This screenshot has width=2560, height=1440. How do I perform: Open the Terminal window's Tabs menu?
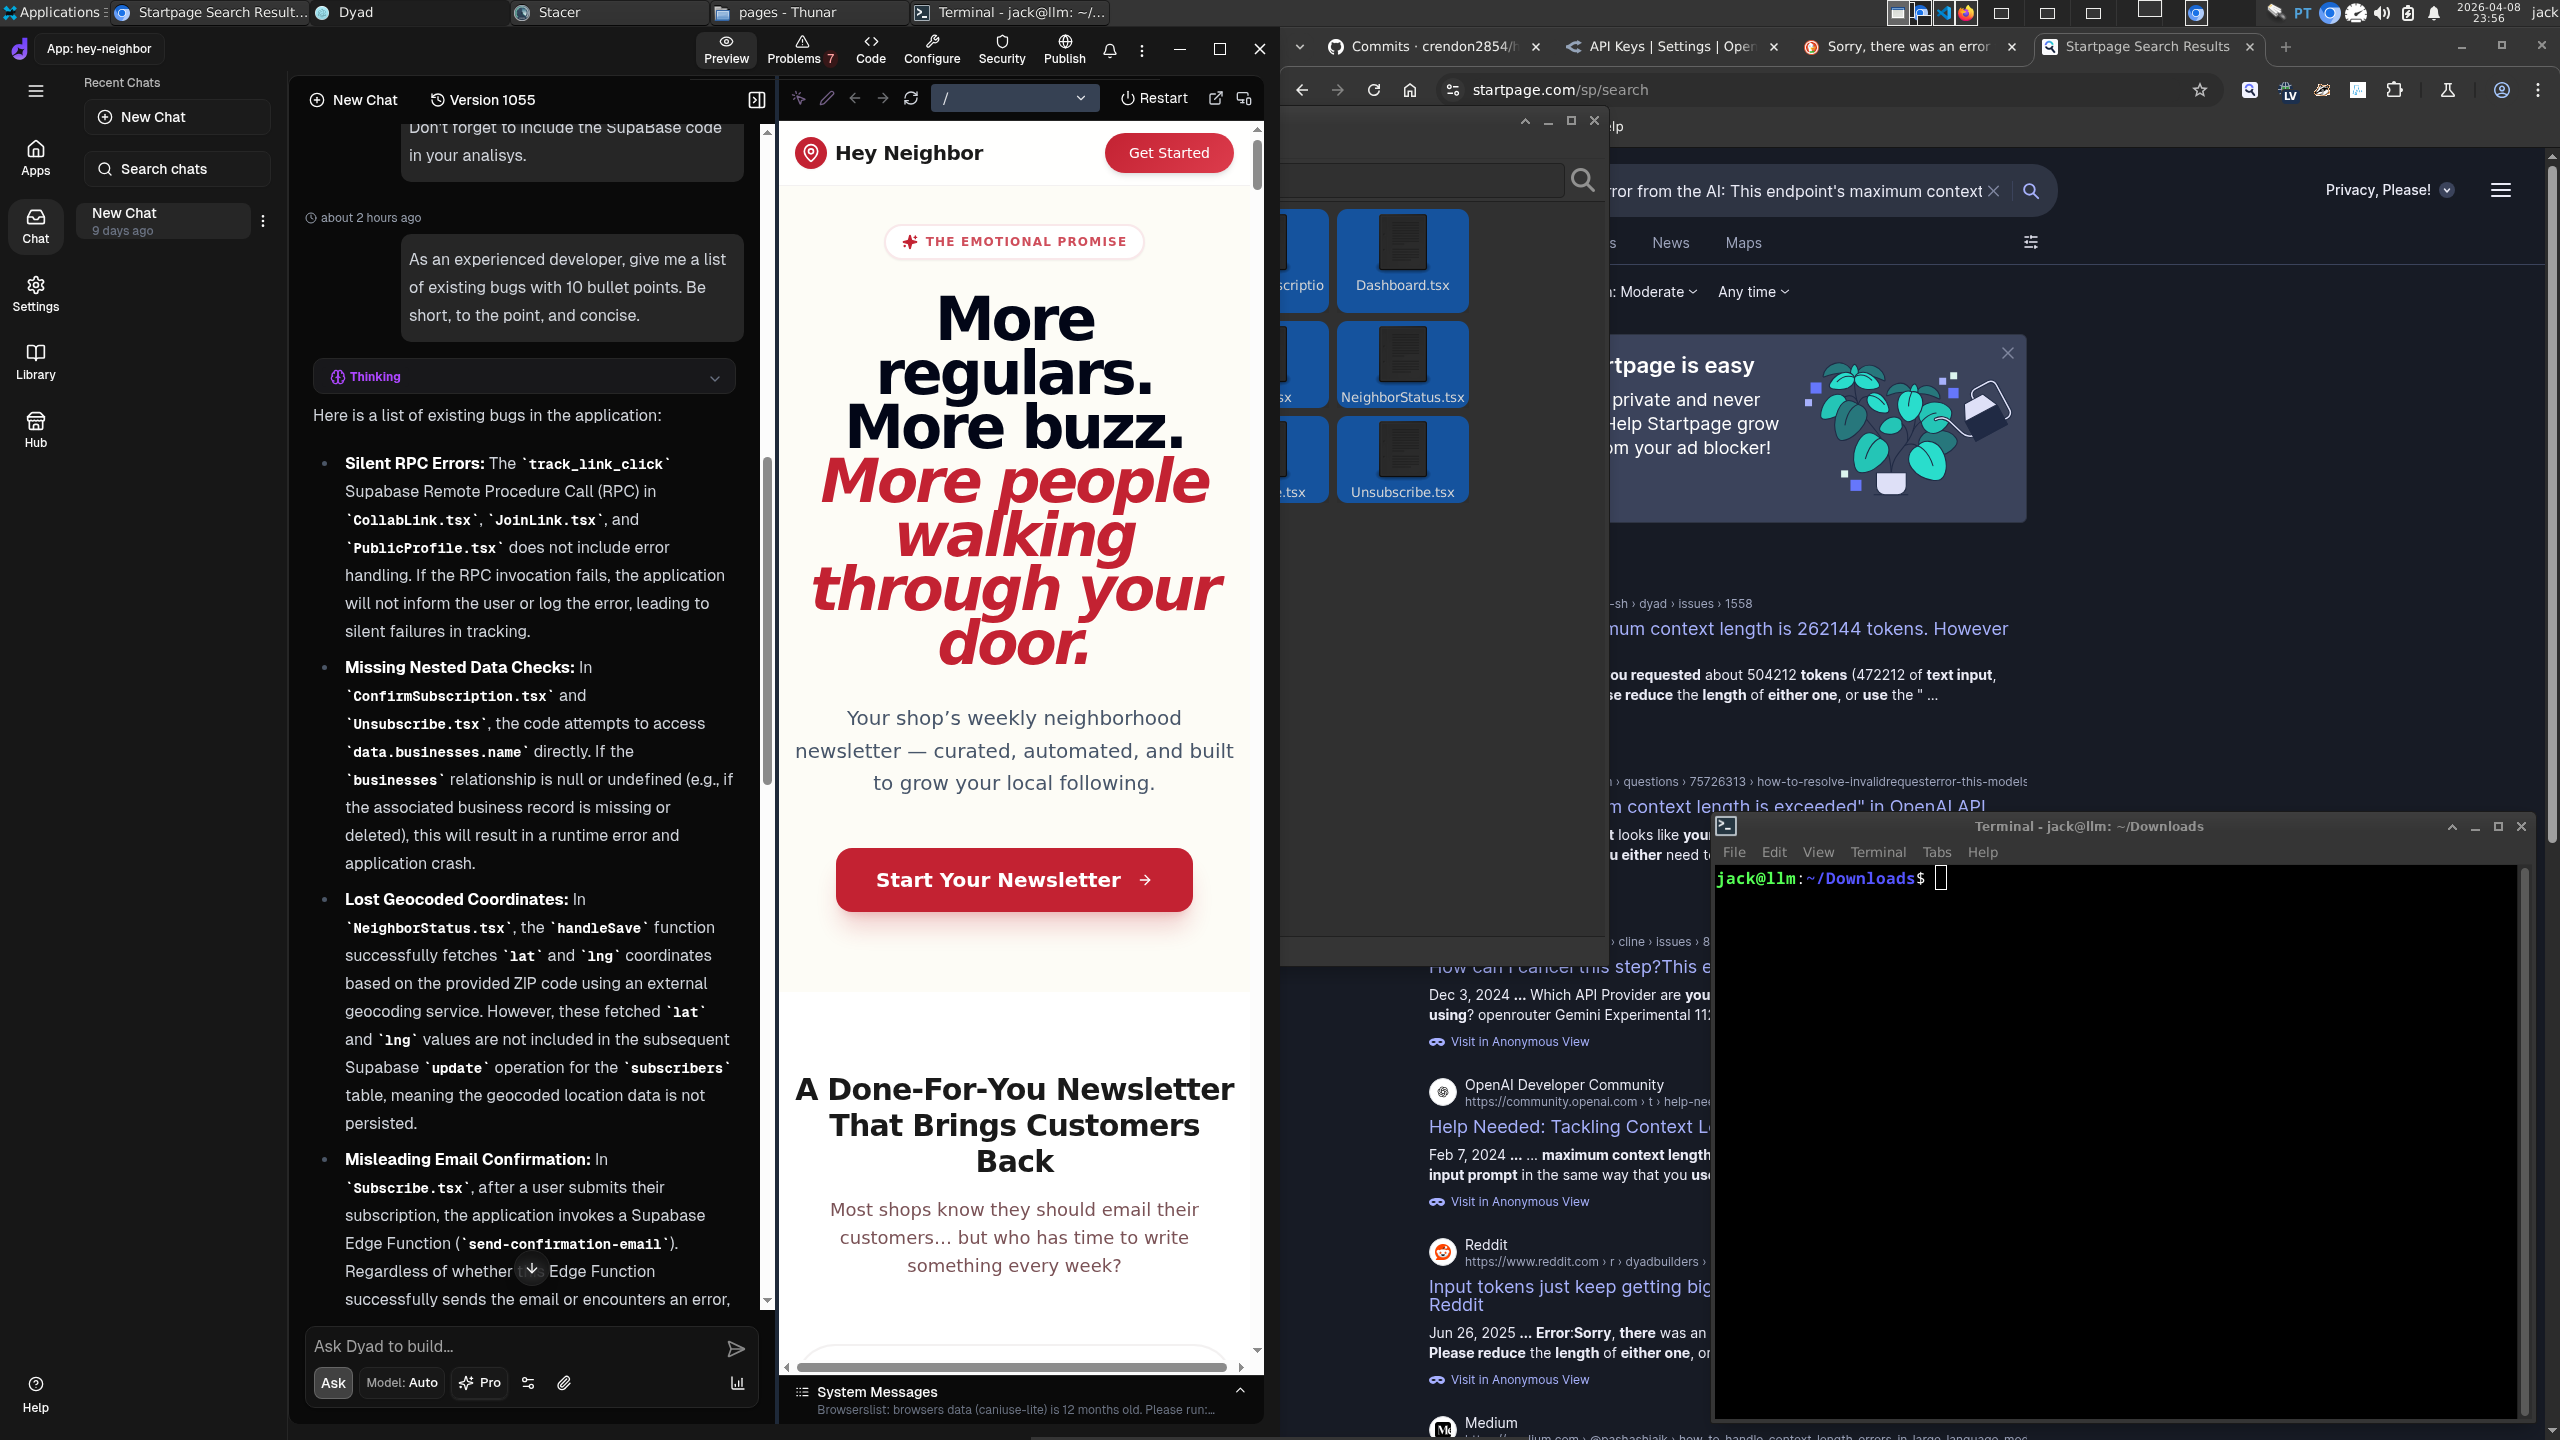(1937, 852)
